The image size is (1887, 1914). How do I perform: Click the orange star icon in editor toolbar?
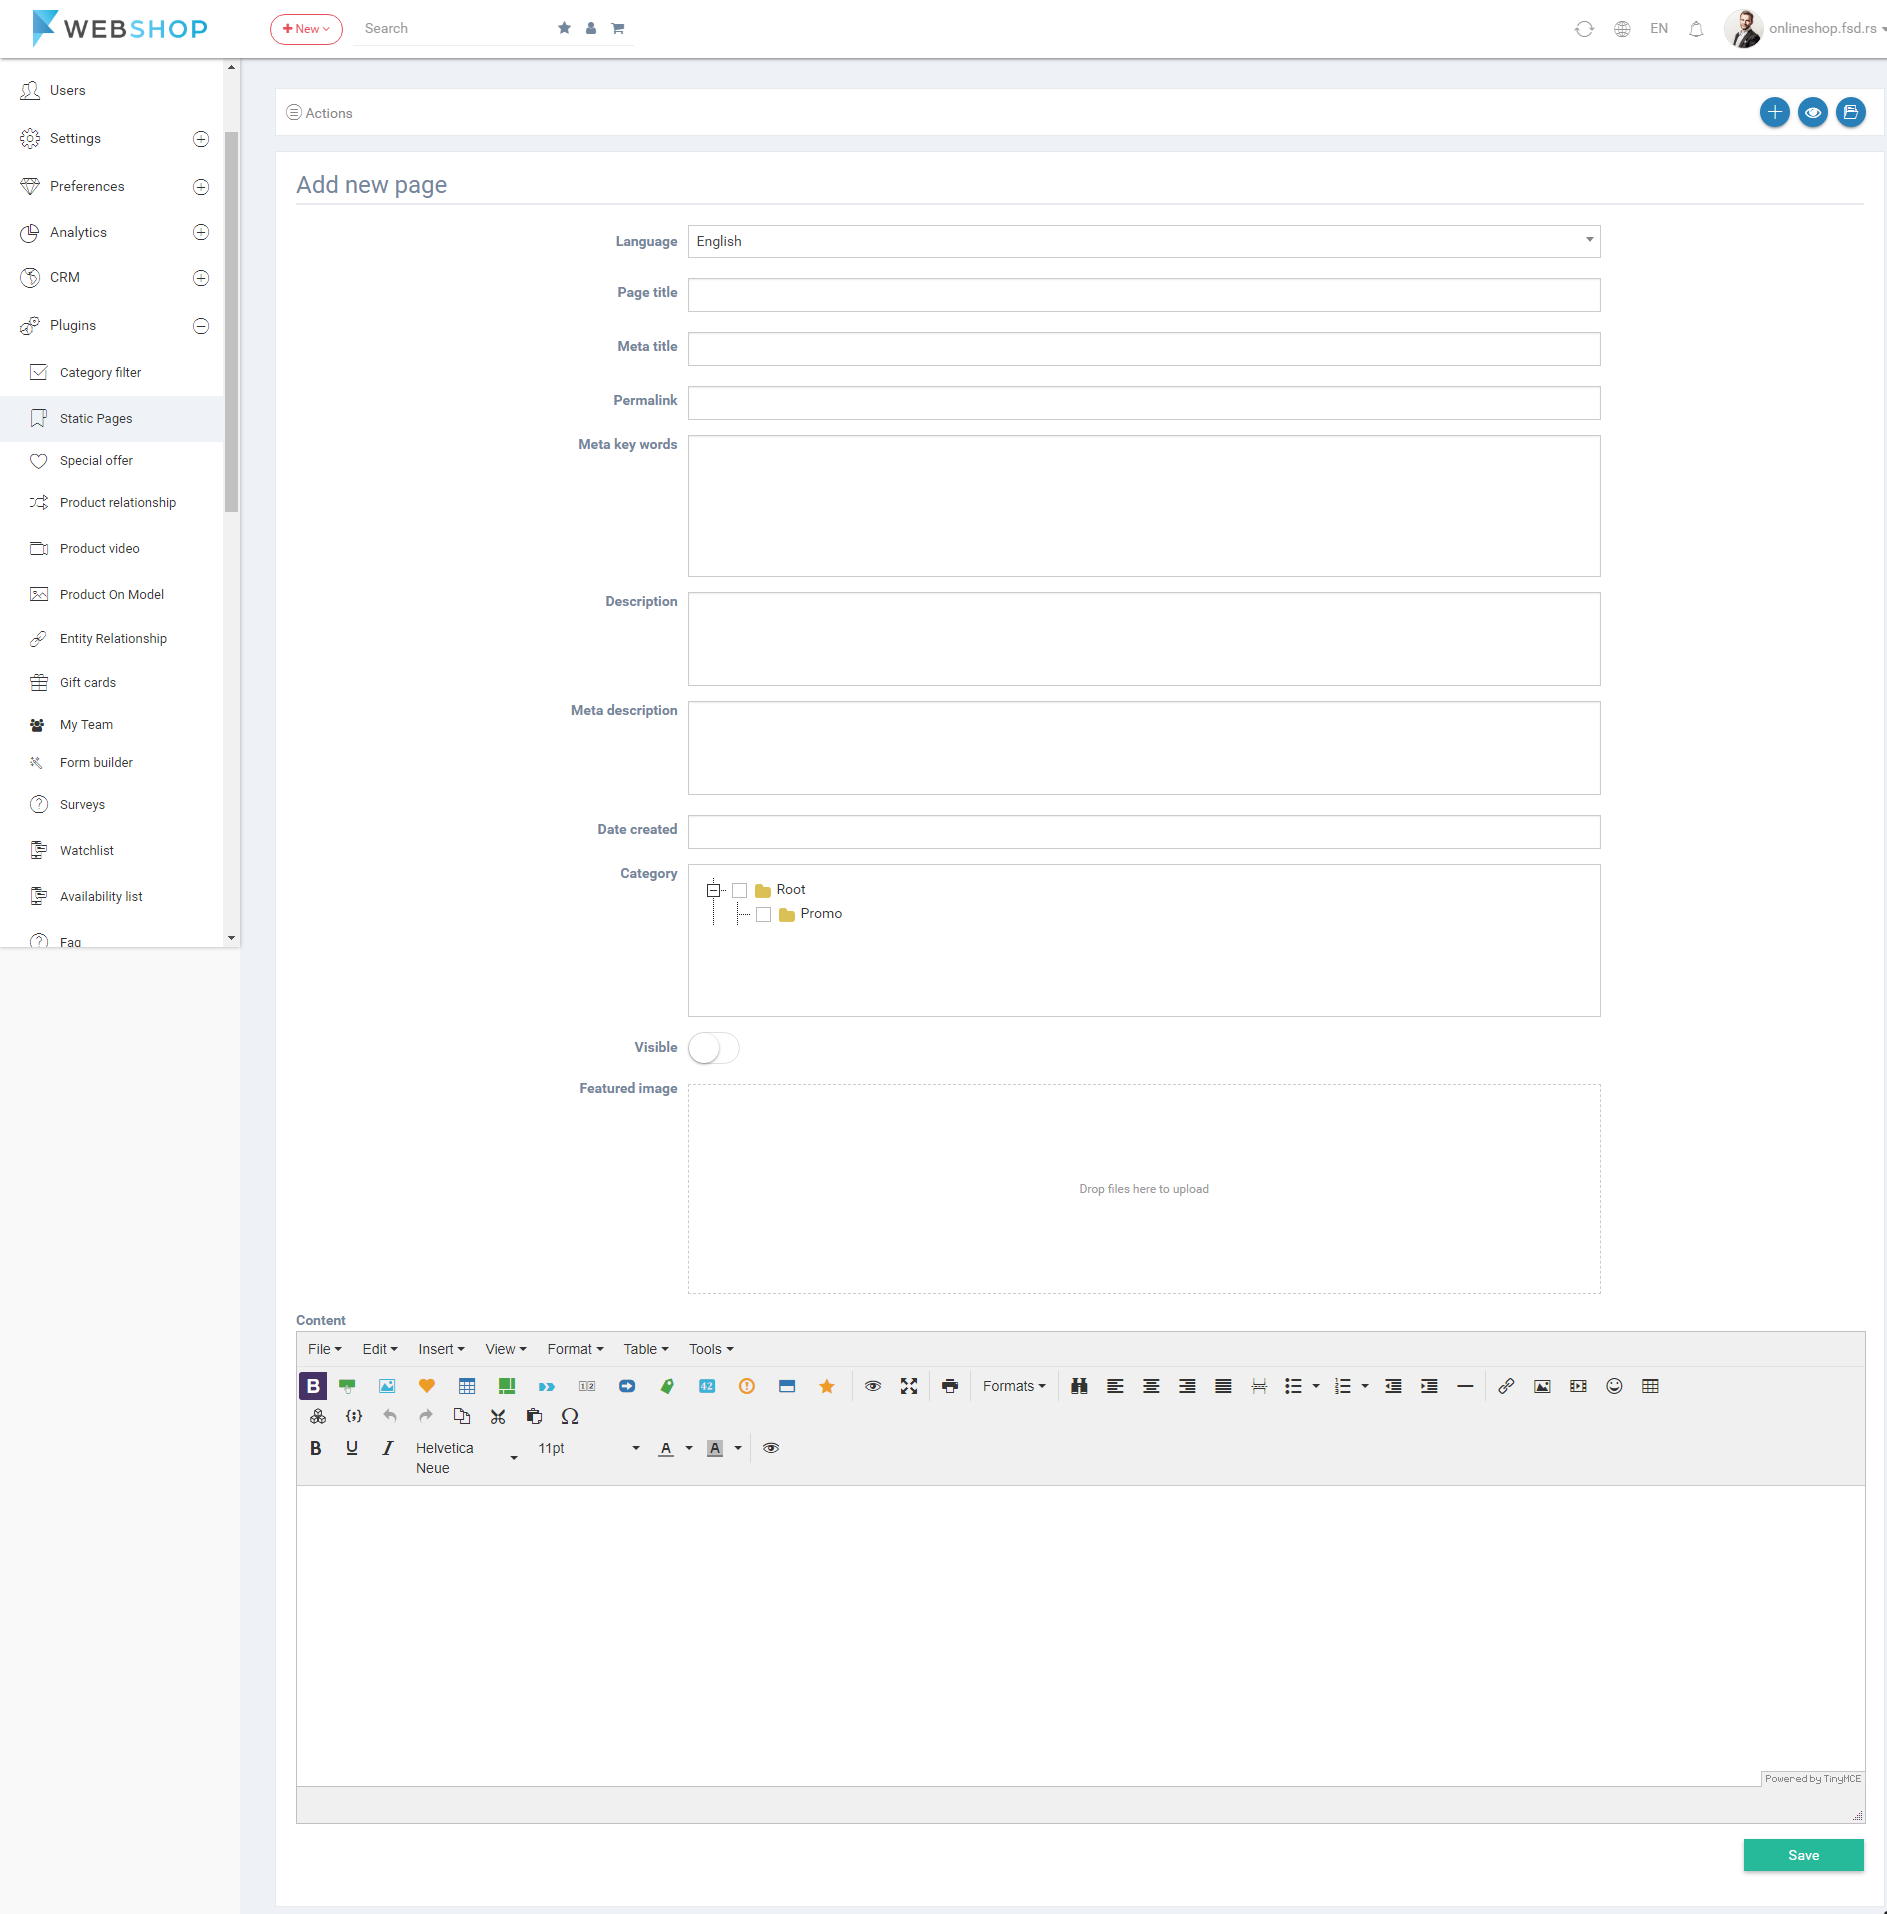point(827,1386)
